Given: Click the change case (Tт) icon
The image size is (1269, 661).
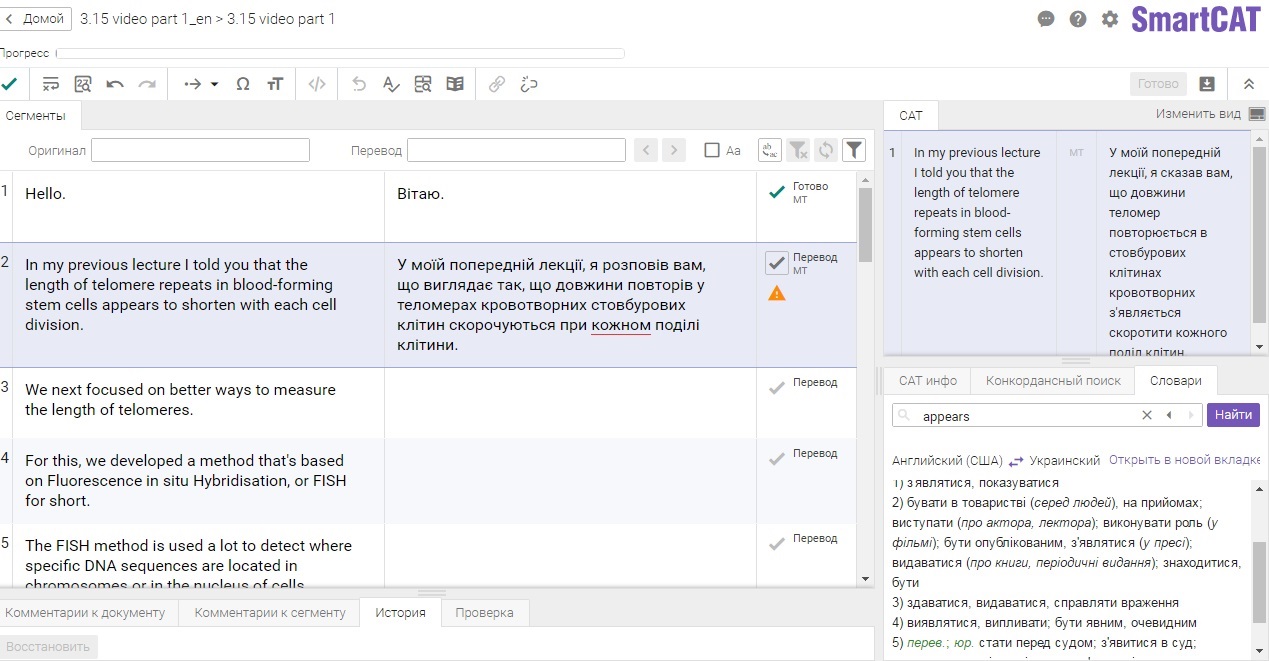Looking at the screenshot, I should pyautogui.click(x=275, y=84).
